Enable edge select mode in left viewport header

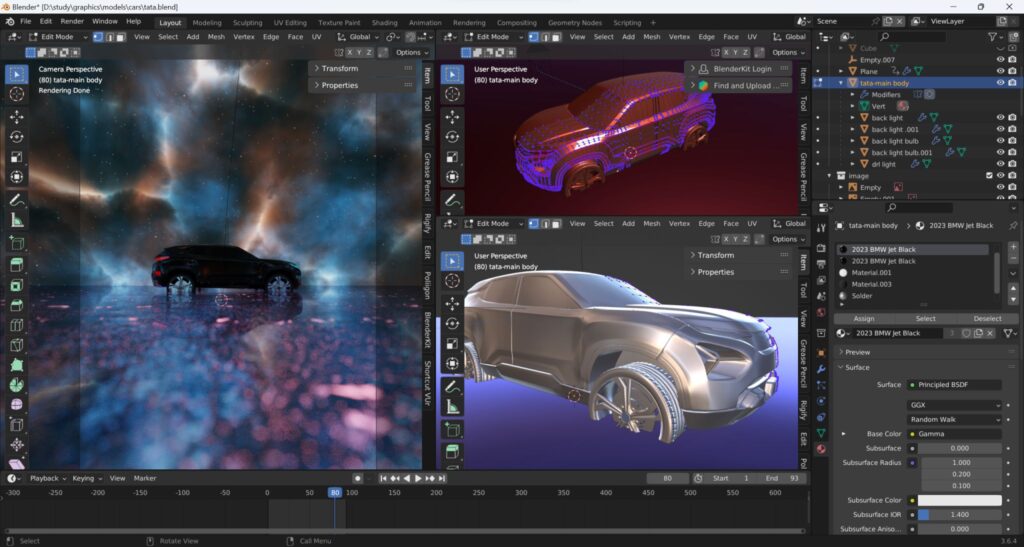point(110,37)
